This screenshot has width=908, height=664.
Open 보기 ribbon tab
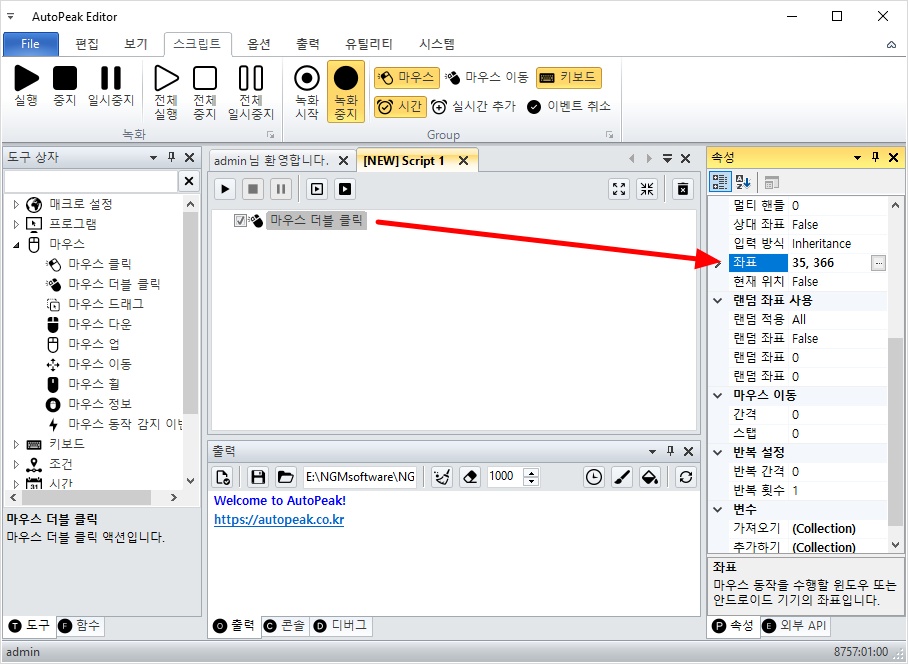point(136,44)
